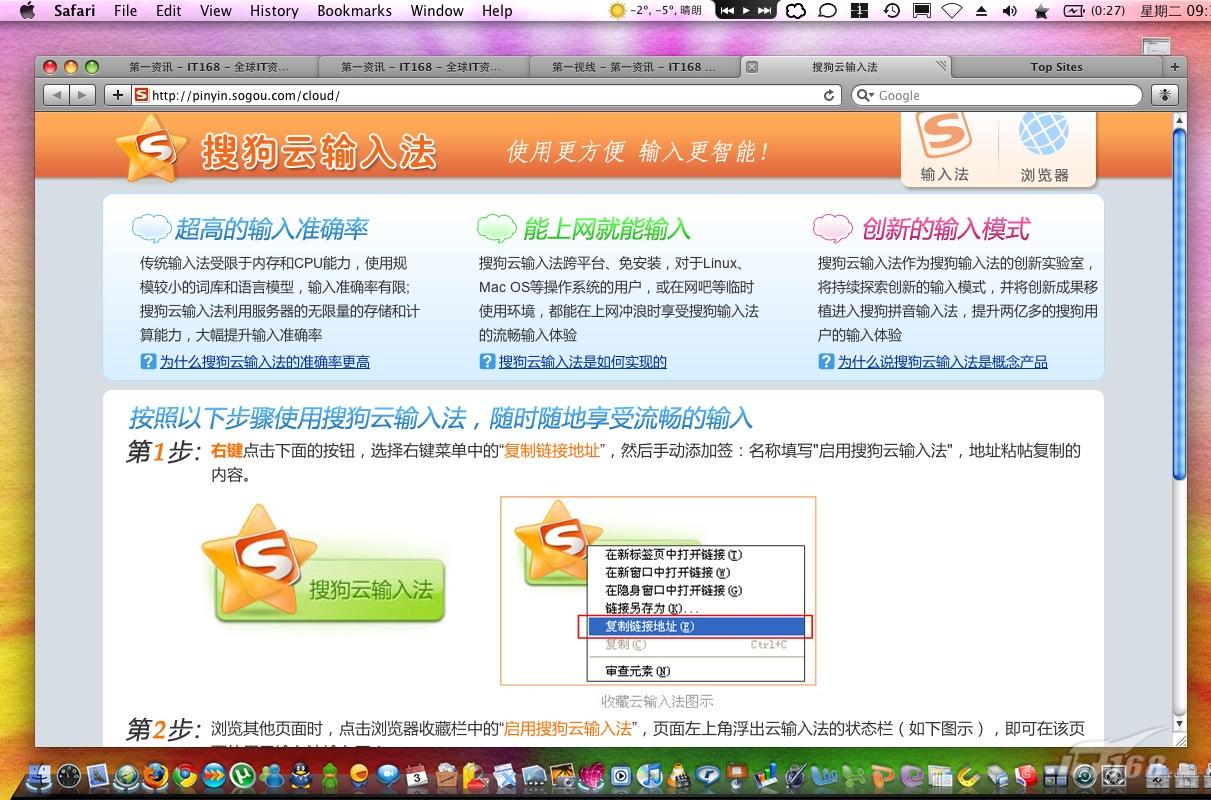Open the Edit menu
This screenshot has width=1211, height=800.
tap(169, 11)
